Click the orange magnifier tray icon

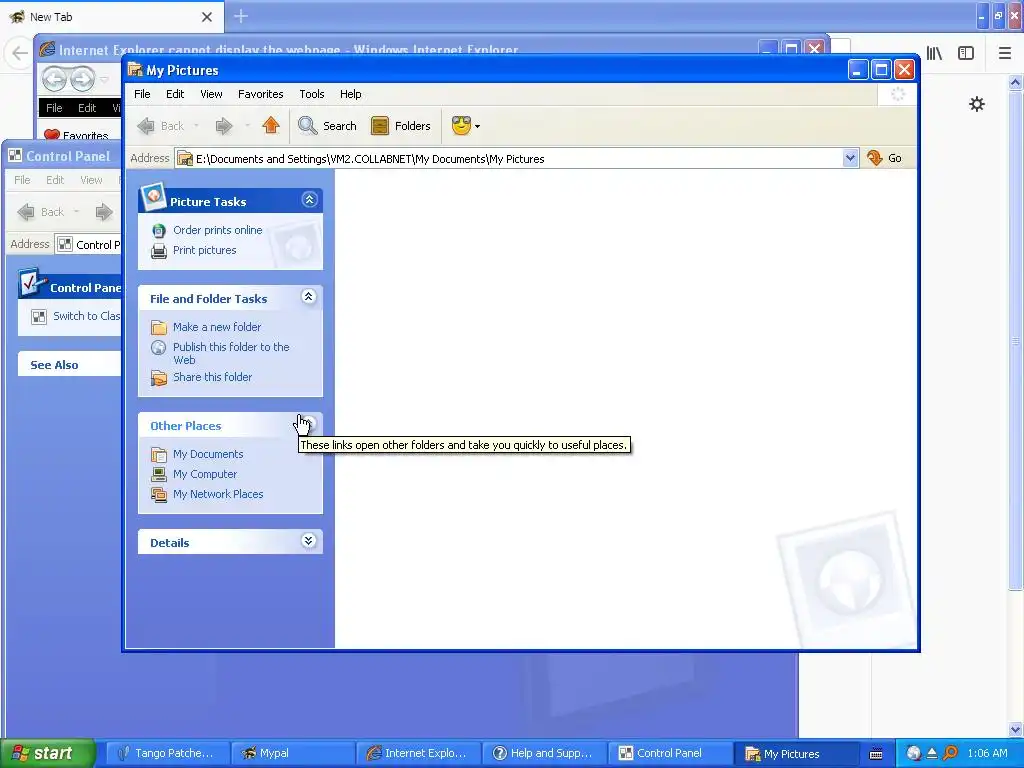point(950,753)
